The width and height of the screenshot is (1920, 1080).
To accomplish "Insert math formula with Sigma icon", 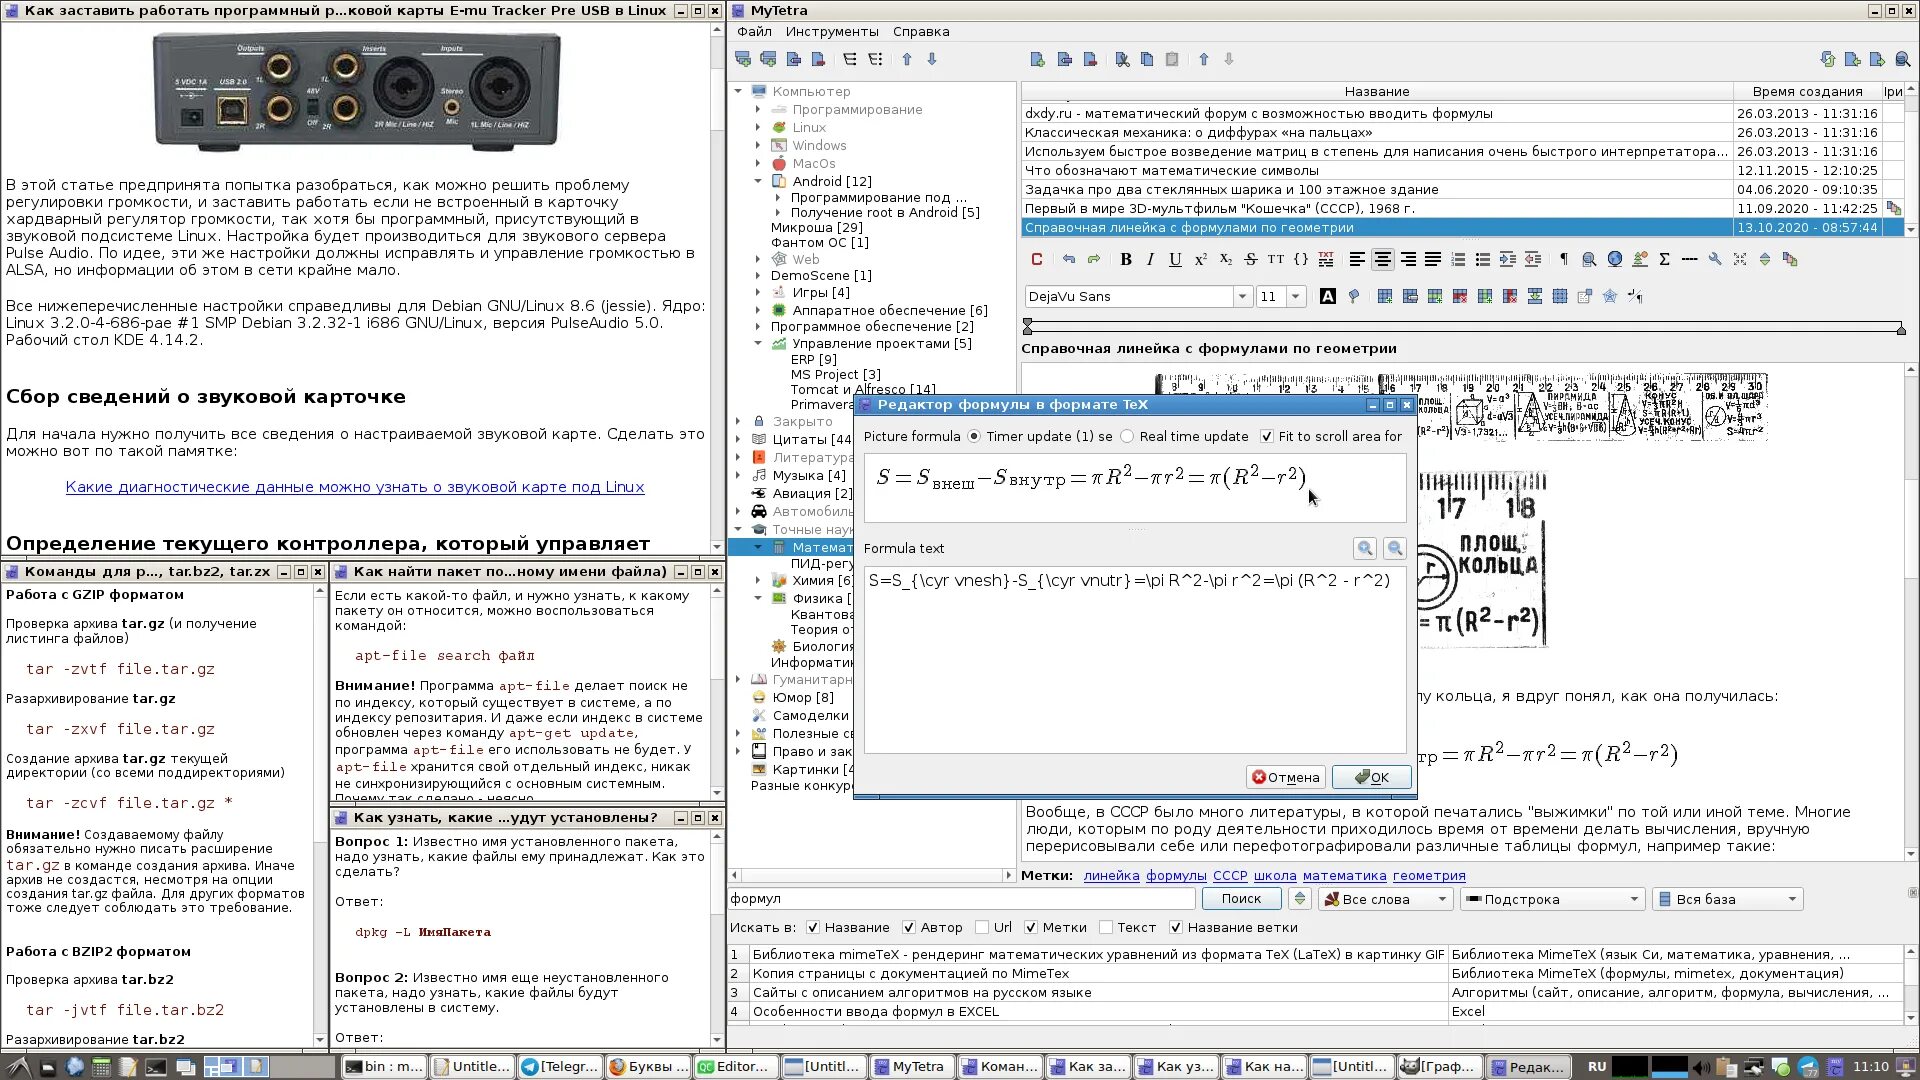I will point(1664,260).
